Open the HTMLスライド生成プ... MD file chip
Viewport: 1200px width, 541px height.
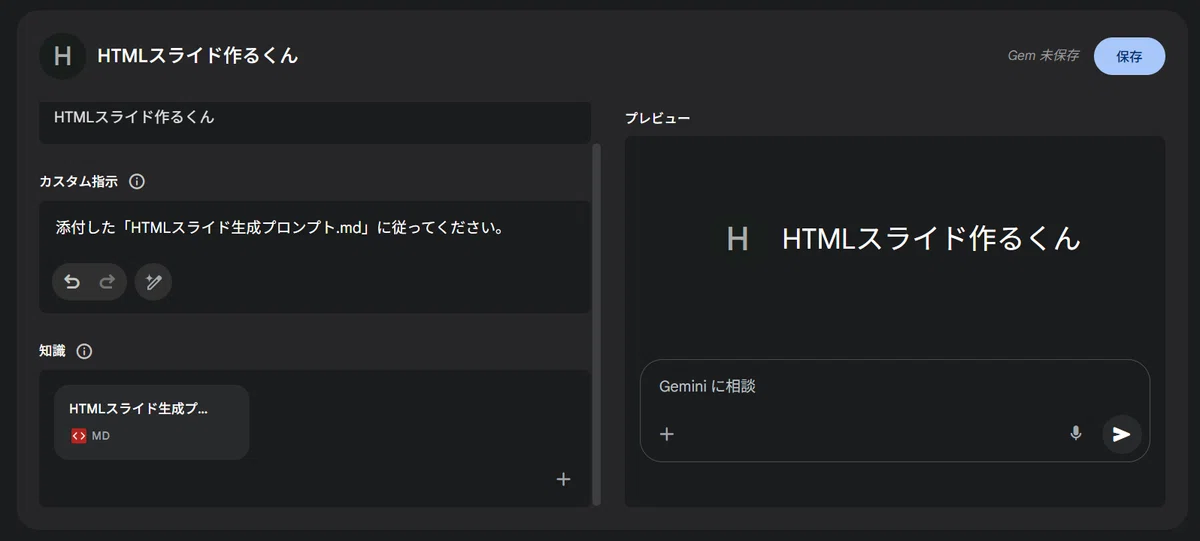coord(151,422)
